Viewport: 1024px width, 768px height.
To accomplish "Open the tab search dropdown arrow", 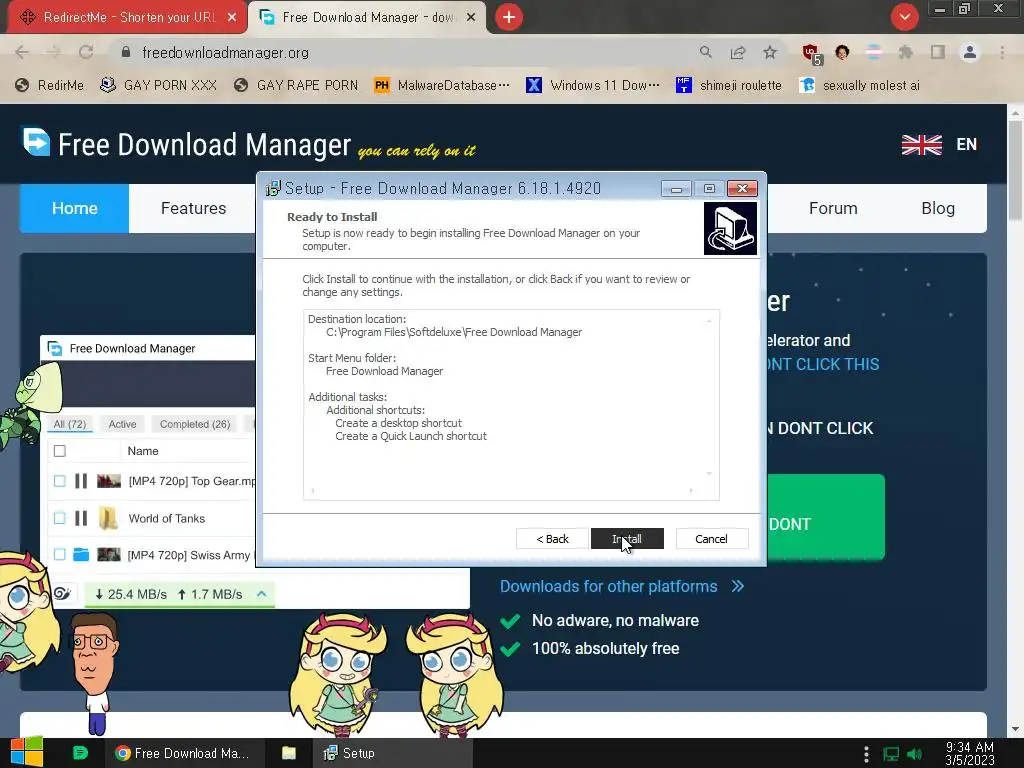I will tap(904, 17).
